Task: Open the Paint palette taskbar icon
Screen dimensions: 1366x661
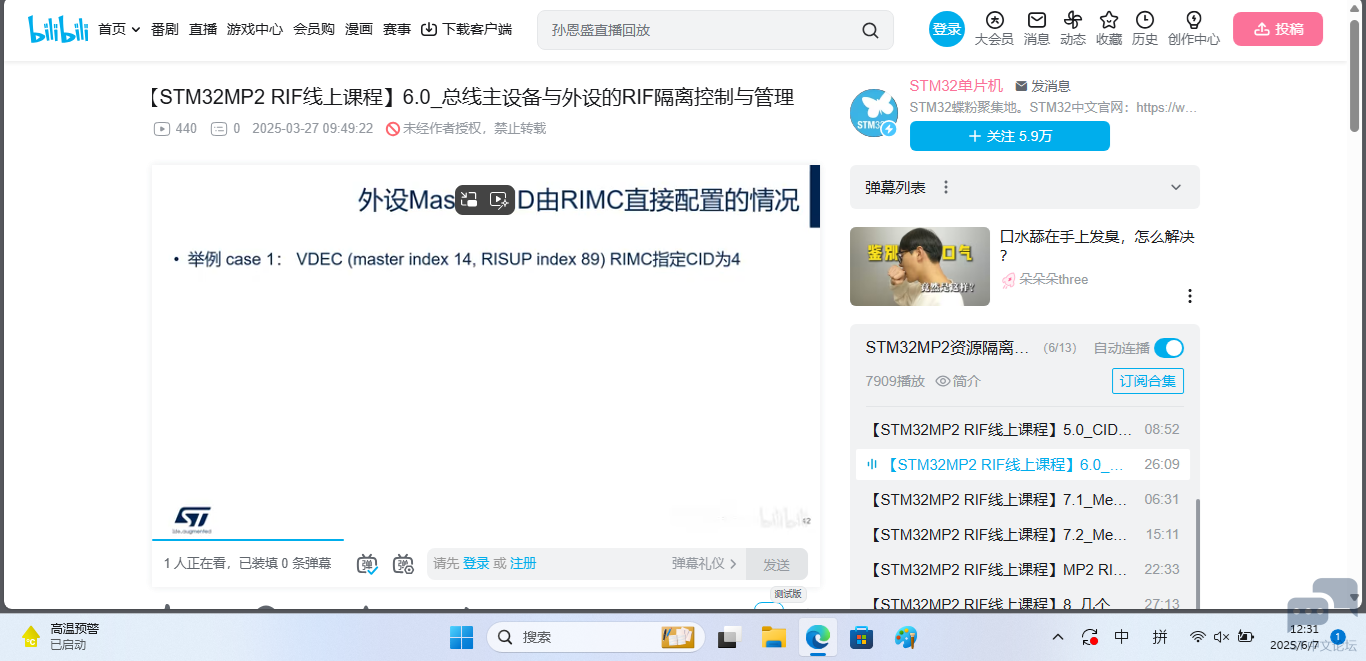Action: tap(906, 637)
